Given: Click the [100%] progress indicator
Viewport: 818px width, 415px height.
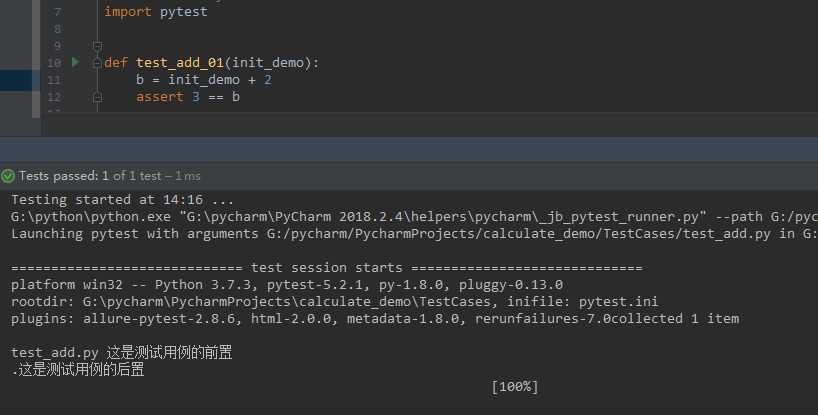Looking at the screenshot, I should tap(515, 387).
